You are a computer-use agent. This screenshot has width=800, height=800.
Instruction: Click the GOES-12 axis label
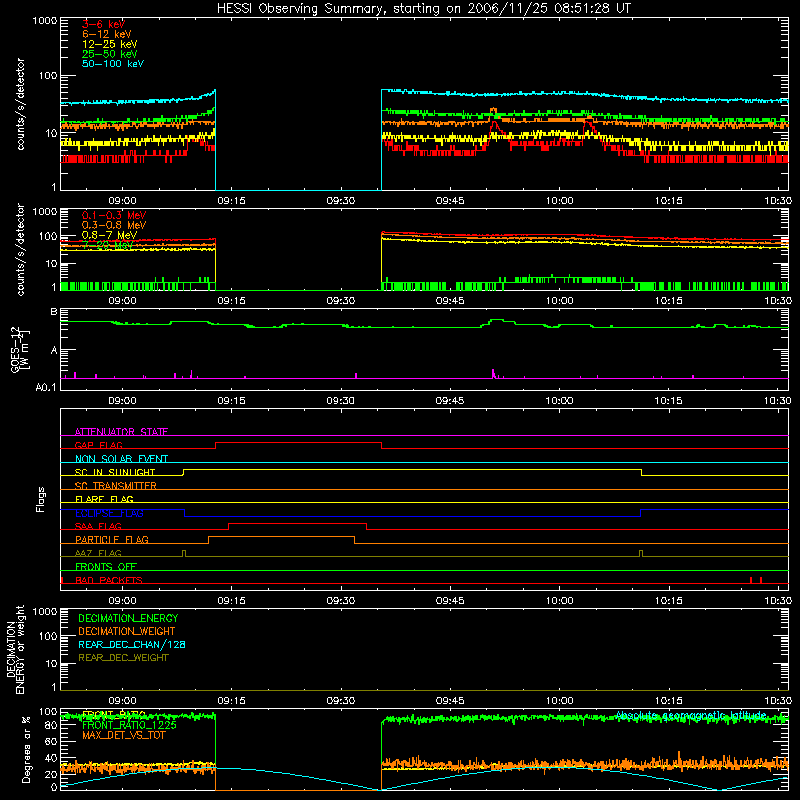tap(20, 349)
